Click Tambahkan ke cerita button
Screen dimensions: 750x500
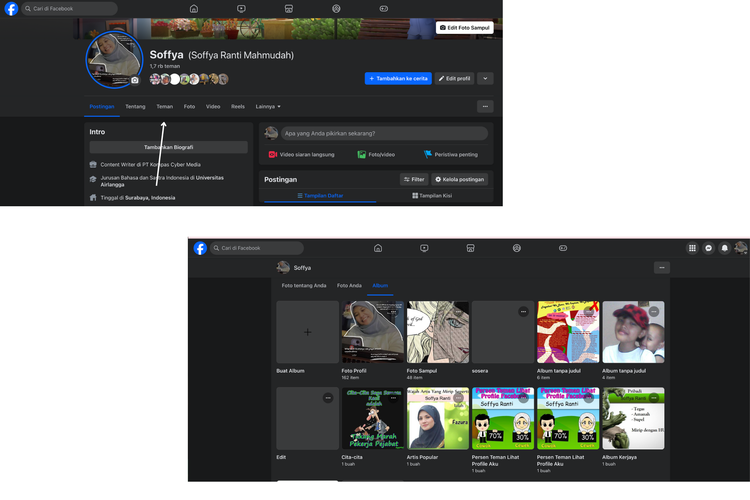[398, 78]
